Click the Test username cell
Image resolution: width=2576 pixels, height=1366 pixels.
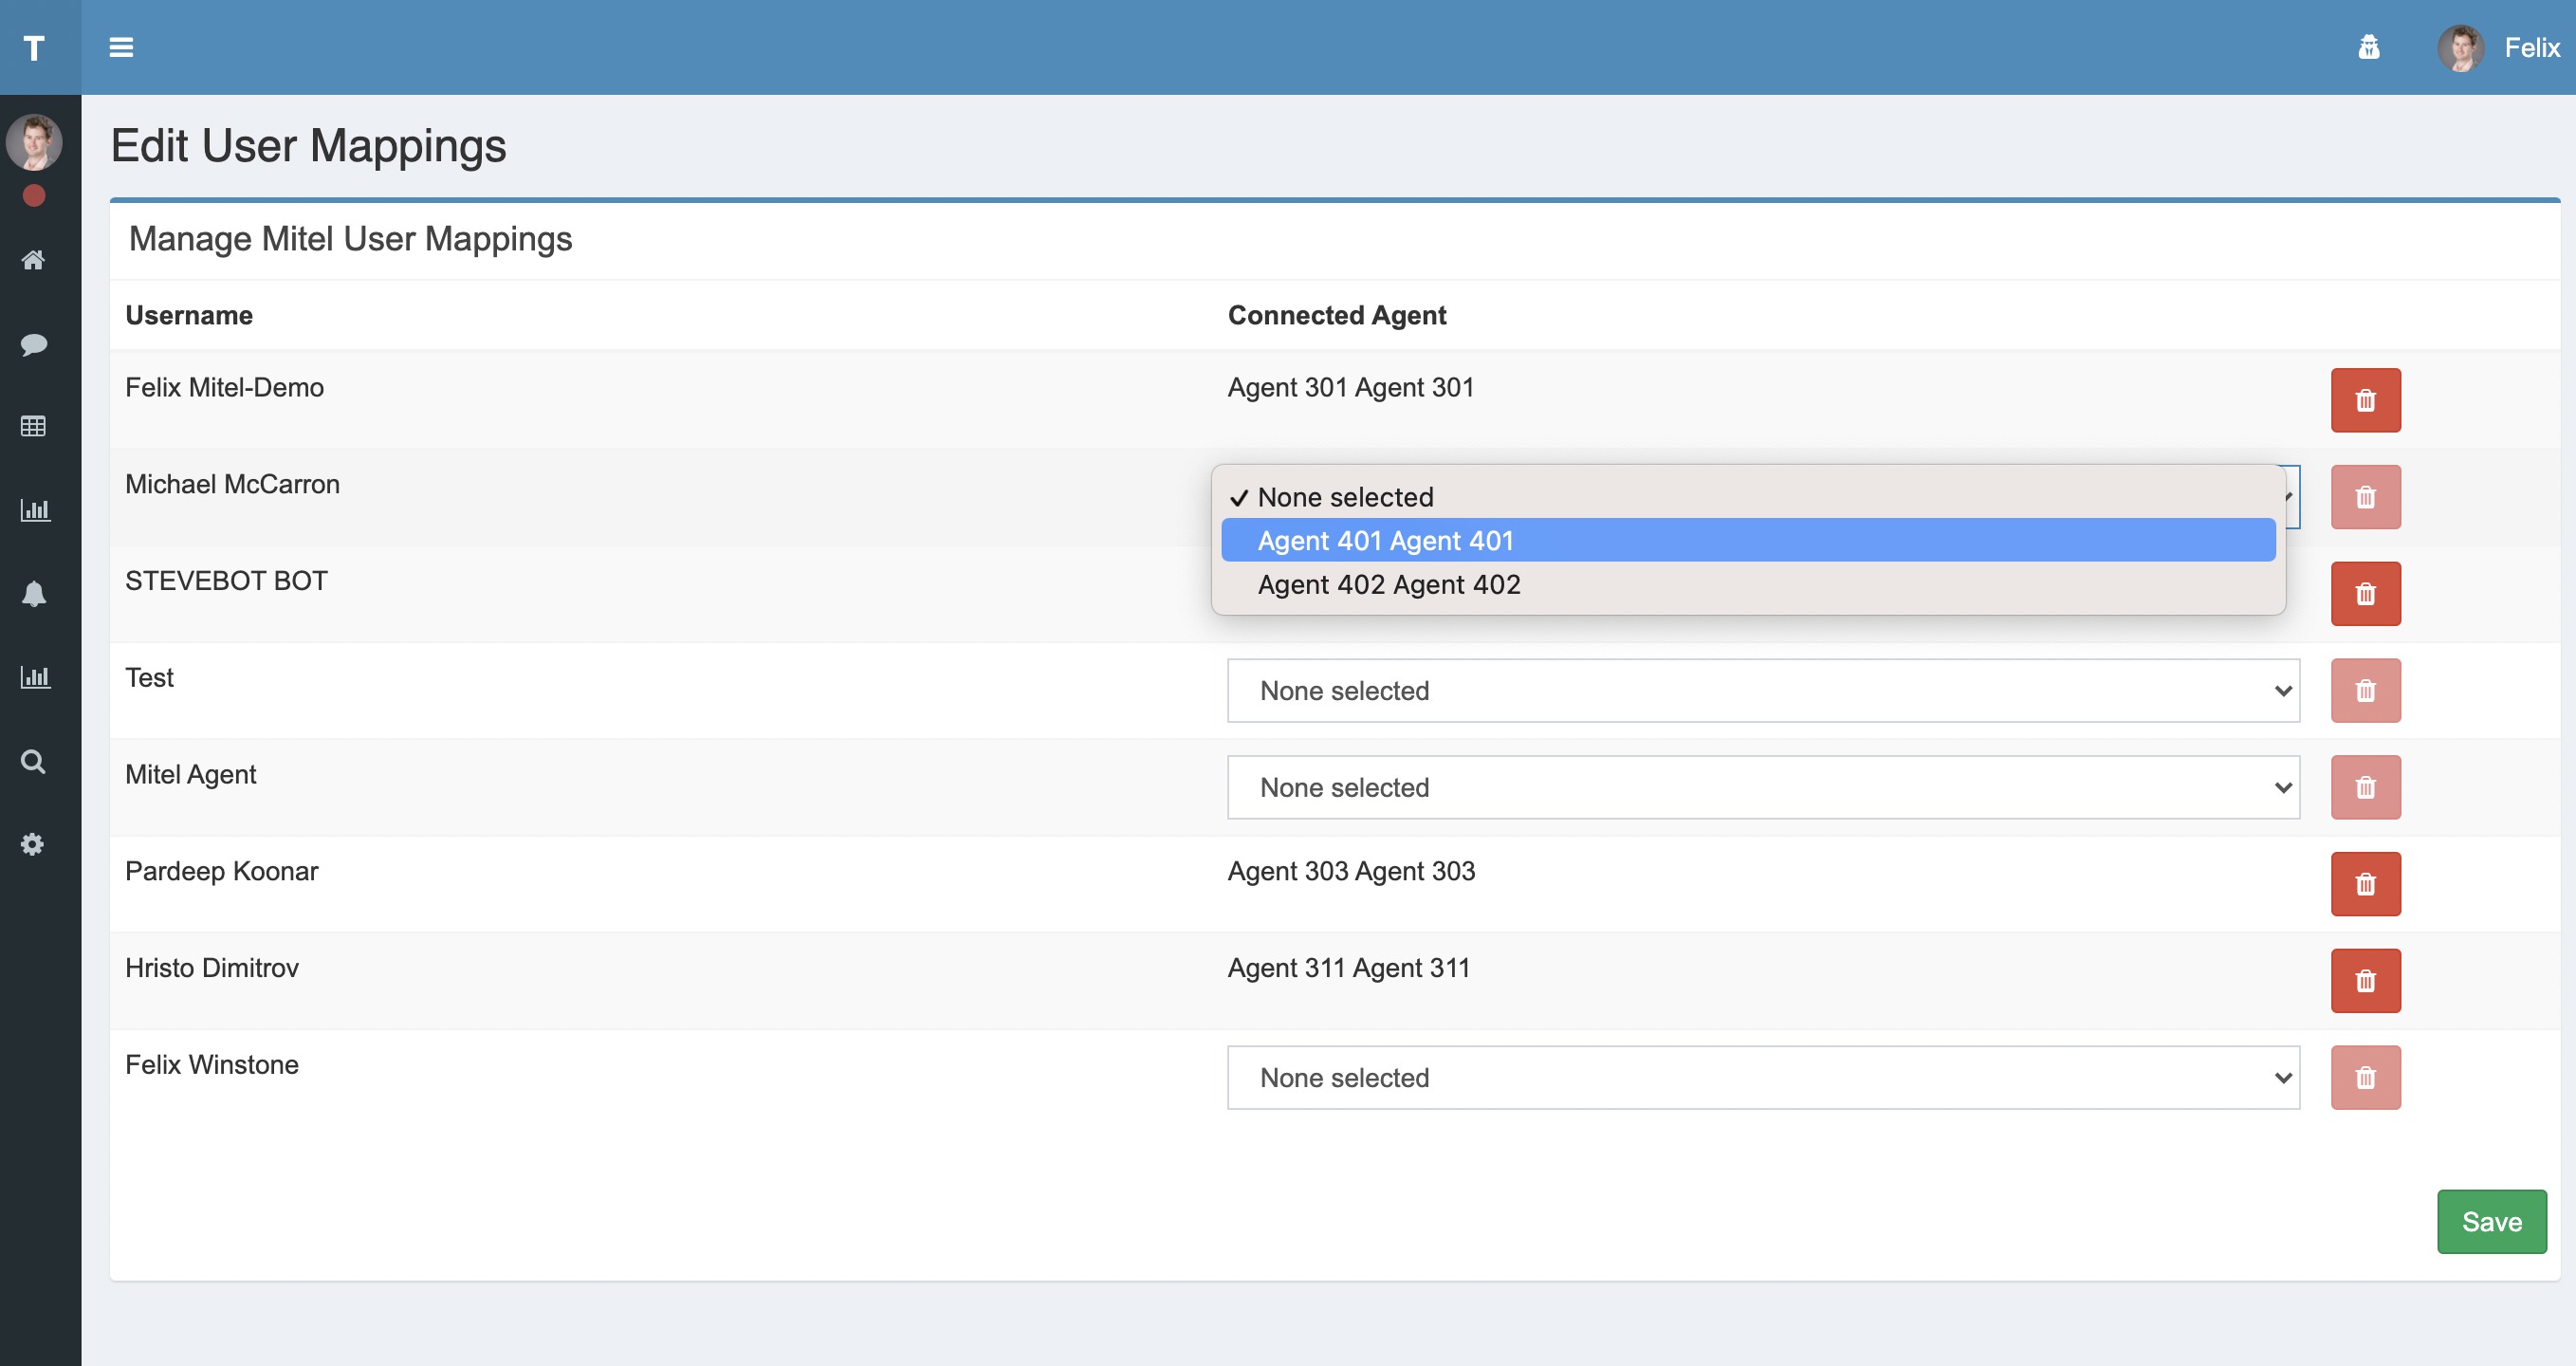(149, 677)
